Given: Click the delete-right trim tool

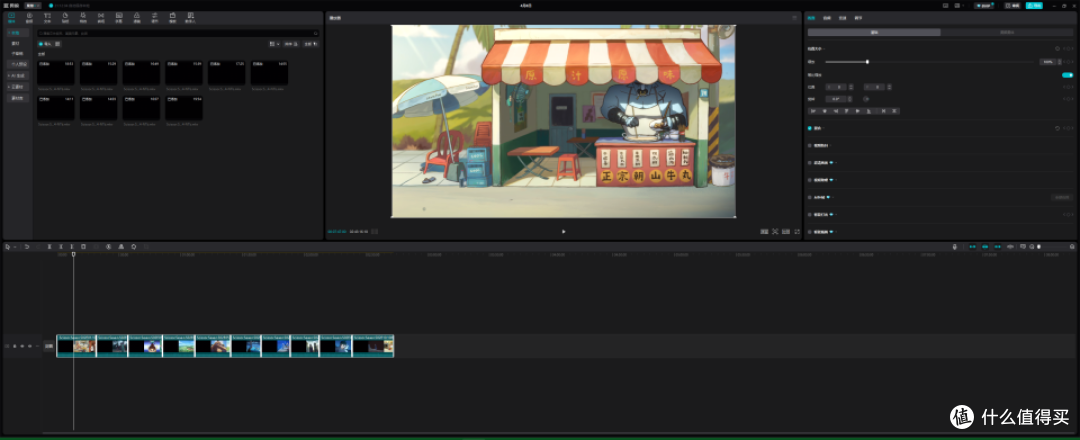Looking at the screenshot, I should (72, 247).
